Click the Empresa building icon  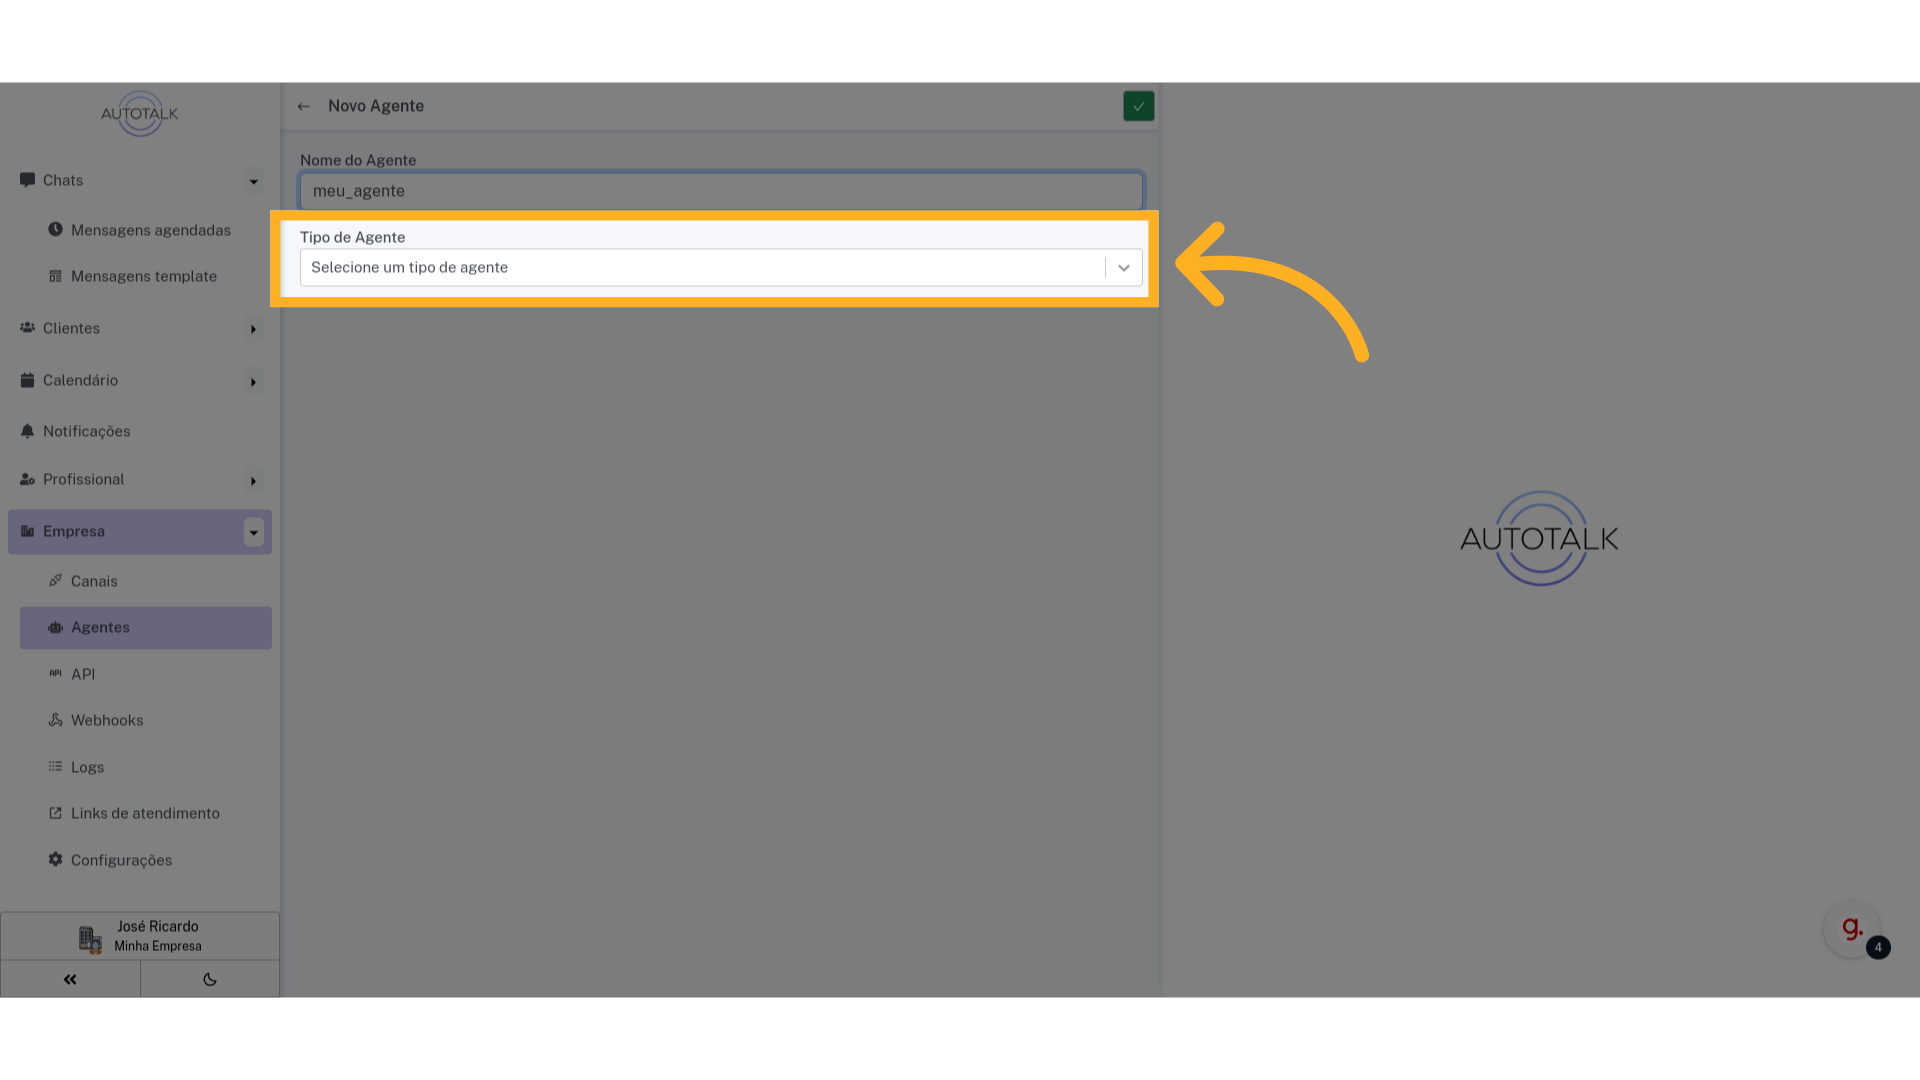pos(27,531)
